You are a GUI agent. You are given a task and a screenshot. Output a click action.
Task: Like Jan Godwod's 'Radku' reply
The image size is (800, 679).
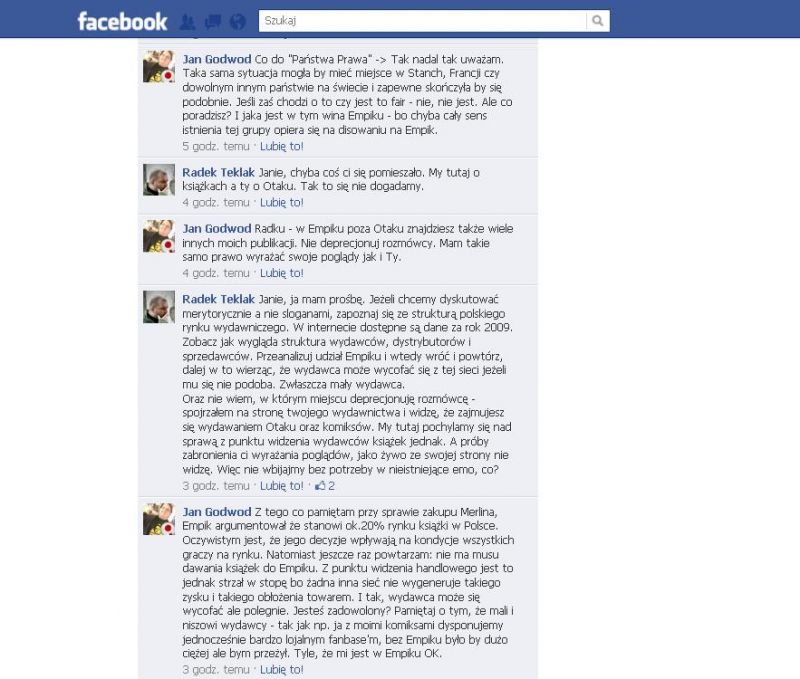click(282, 273)
